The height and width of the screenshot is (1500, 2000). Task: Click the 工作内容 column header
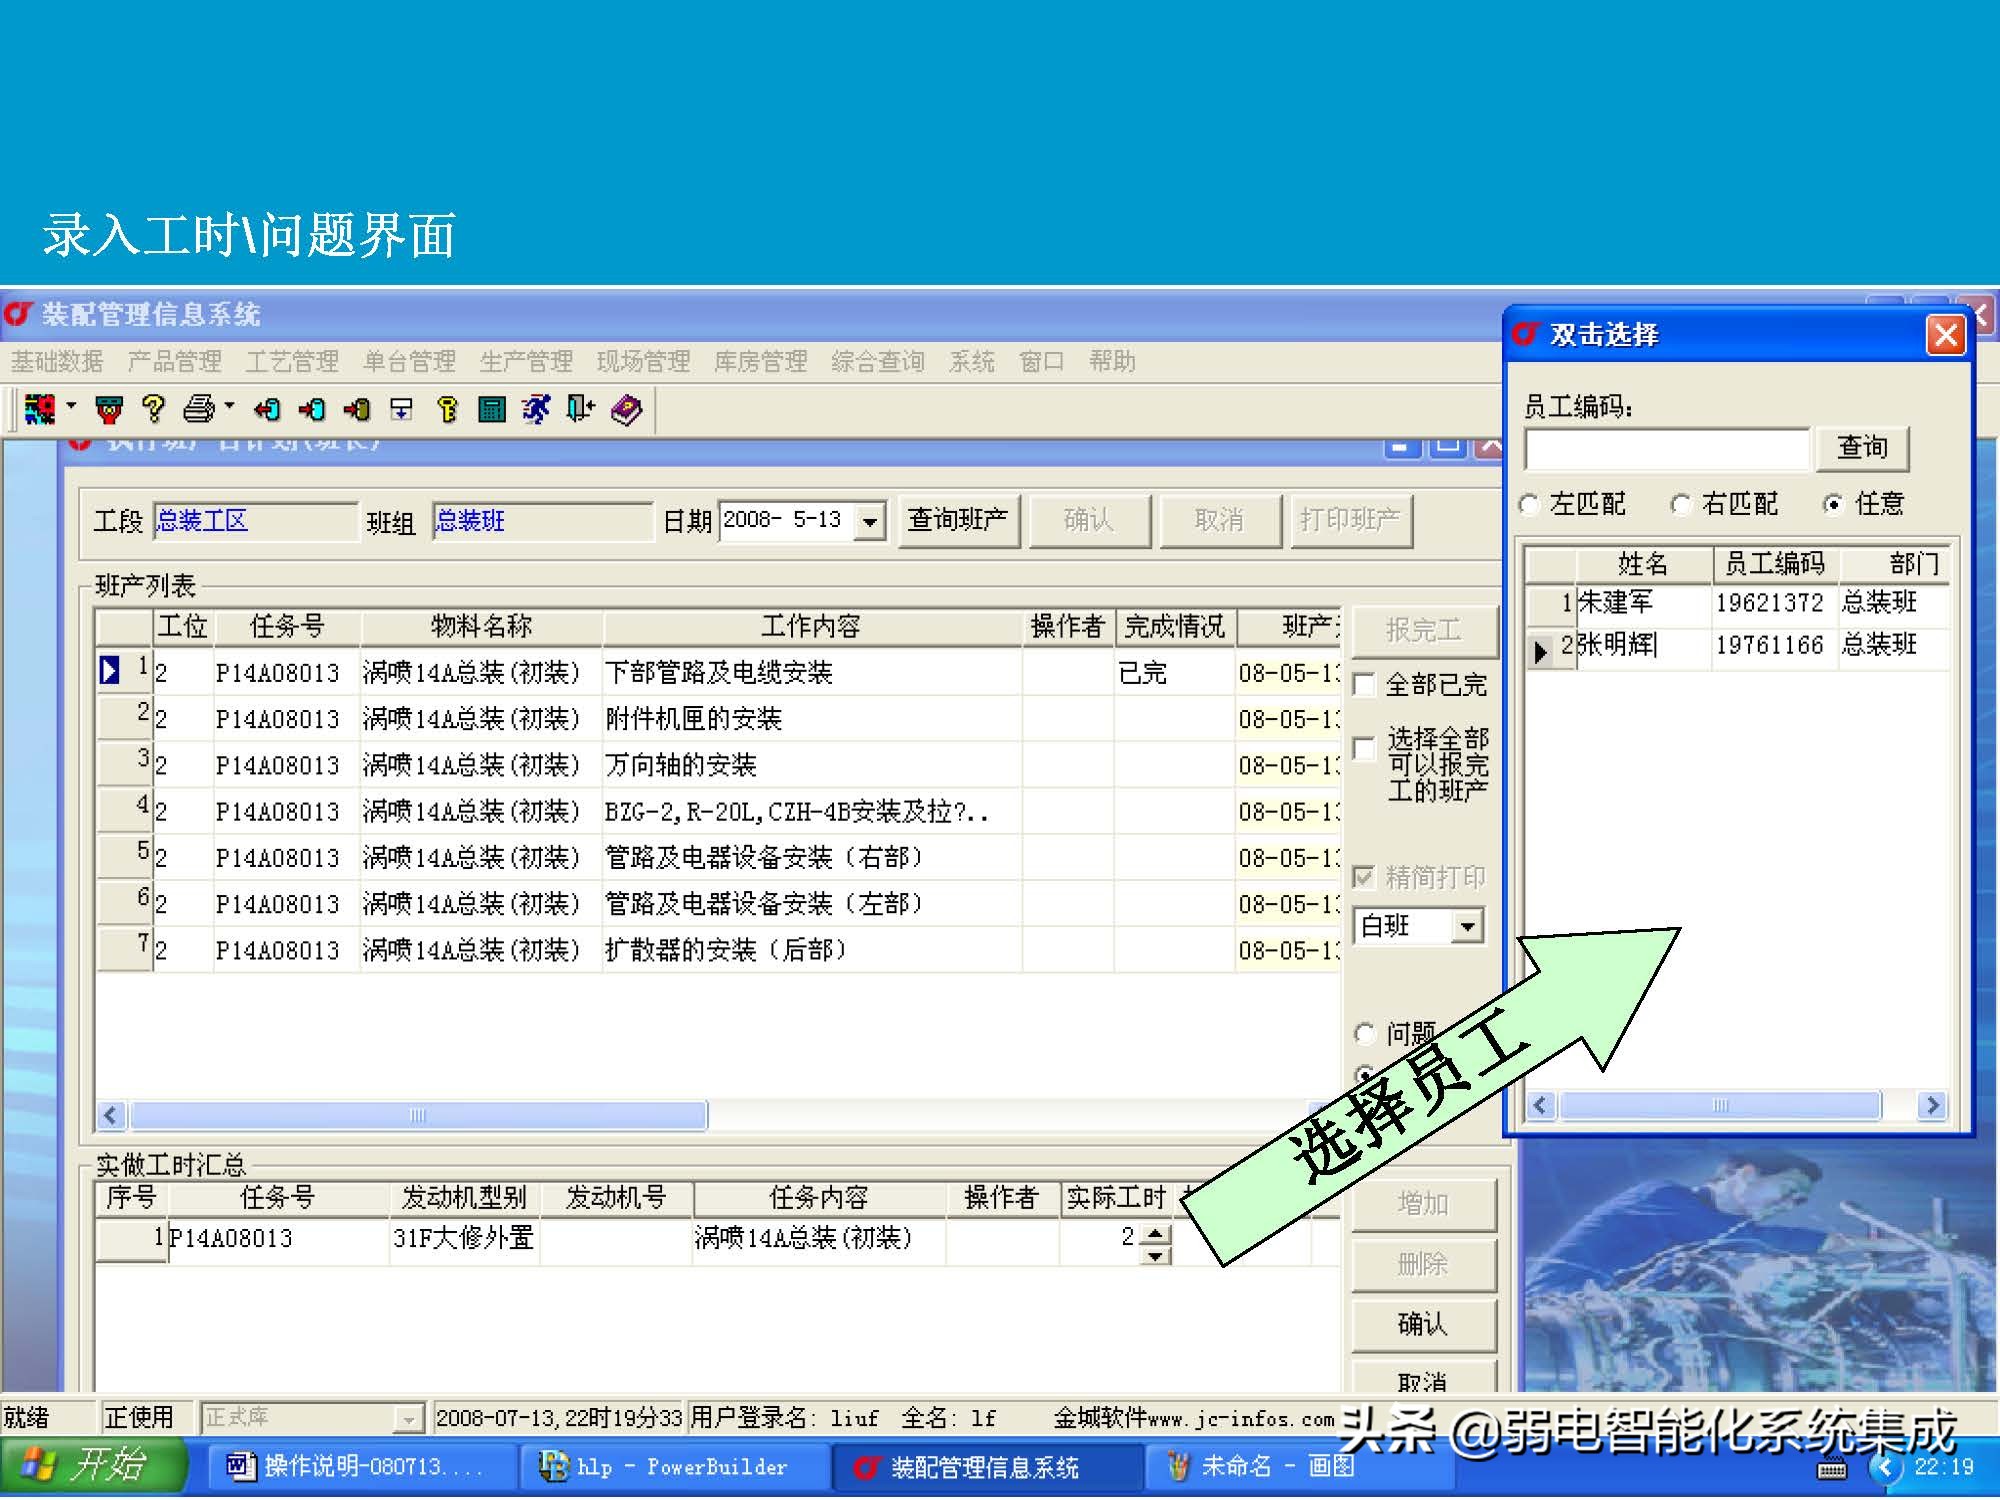click(x=811, y=627)
